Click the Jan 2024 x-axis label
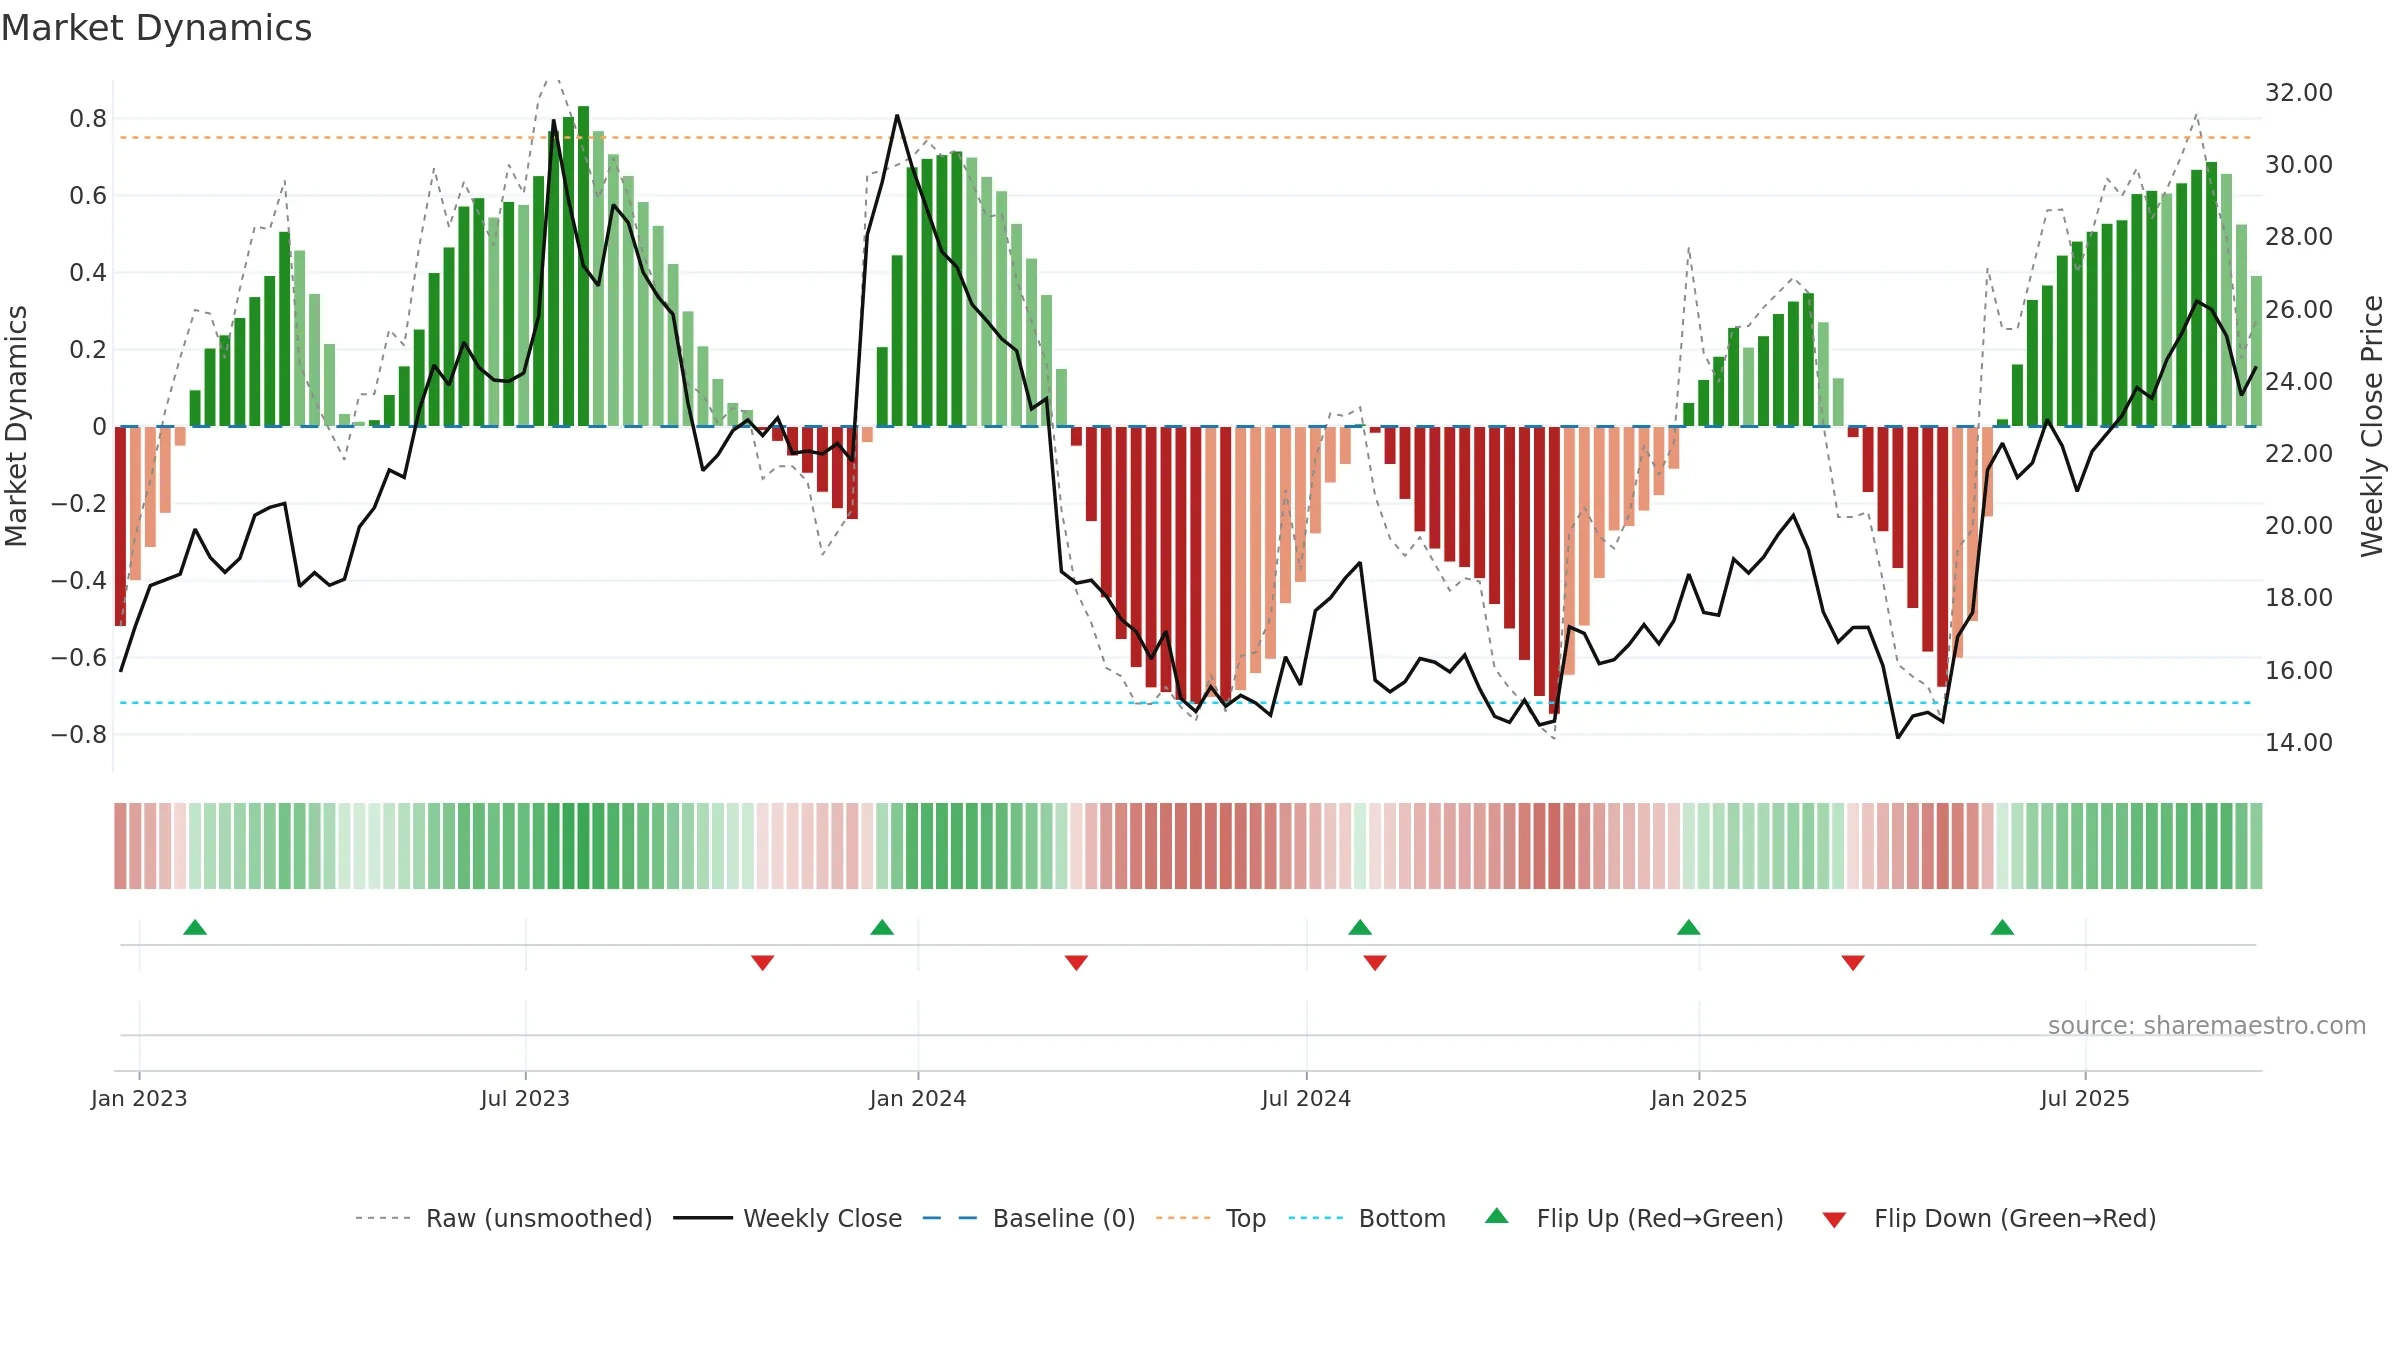The width and height of the screenshot is (2400, 1350). 918,1098
